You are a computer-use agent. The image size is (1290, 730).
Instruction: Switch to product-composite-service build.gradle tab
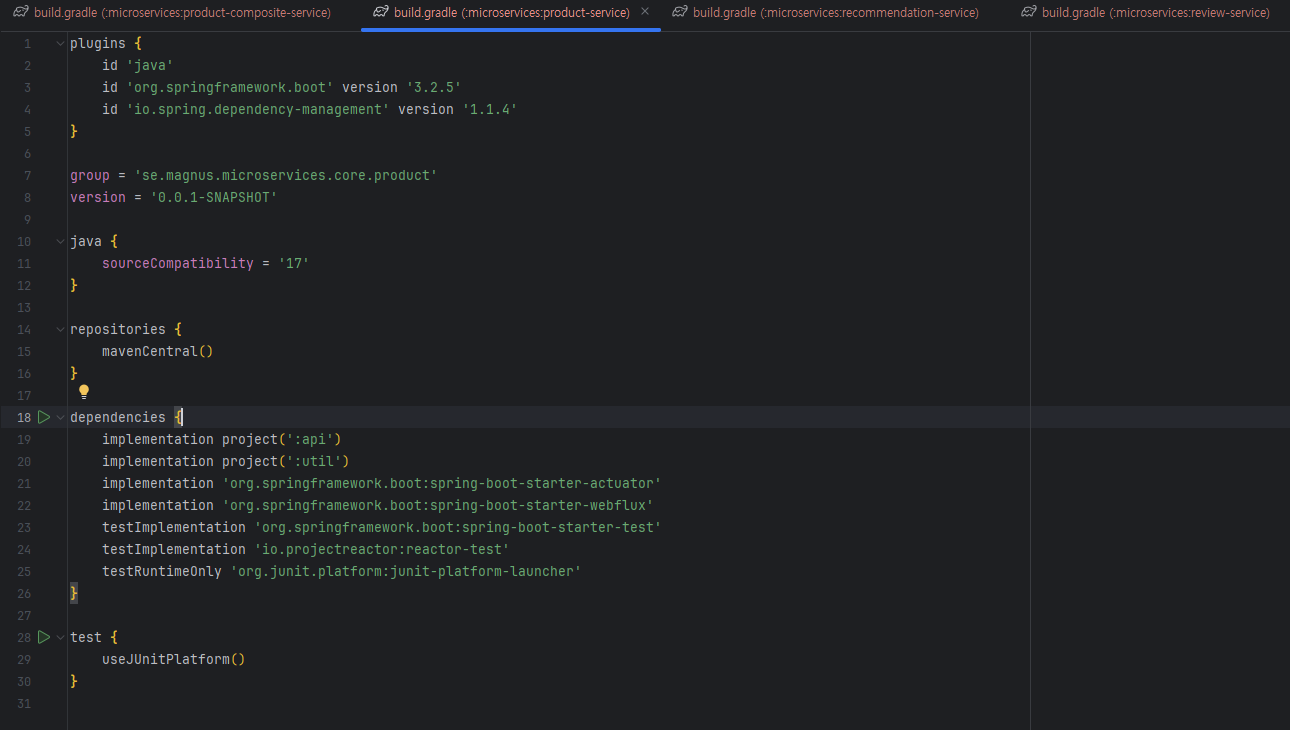[172, 13]
